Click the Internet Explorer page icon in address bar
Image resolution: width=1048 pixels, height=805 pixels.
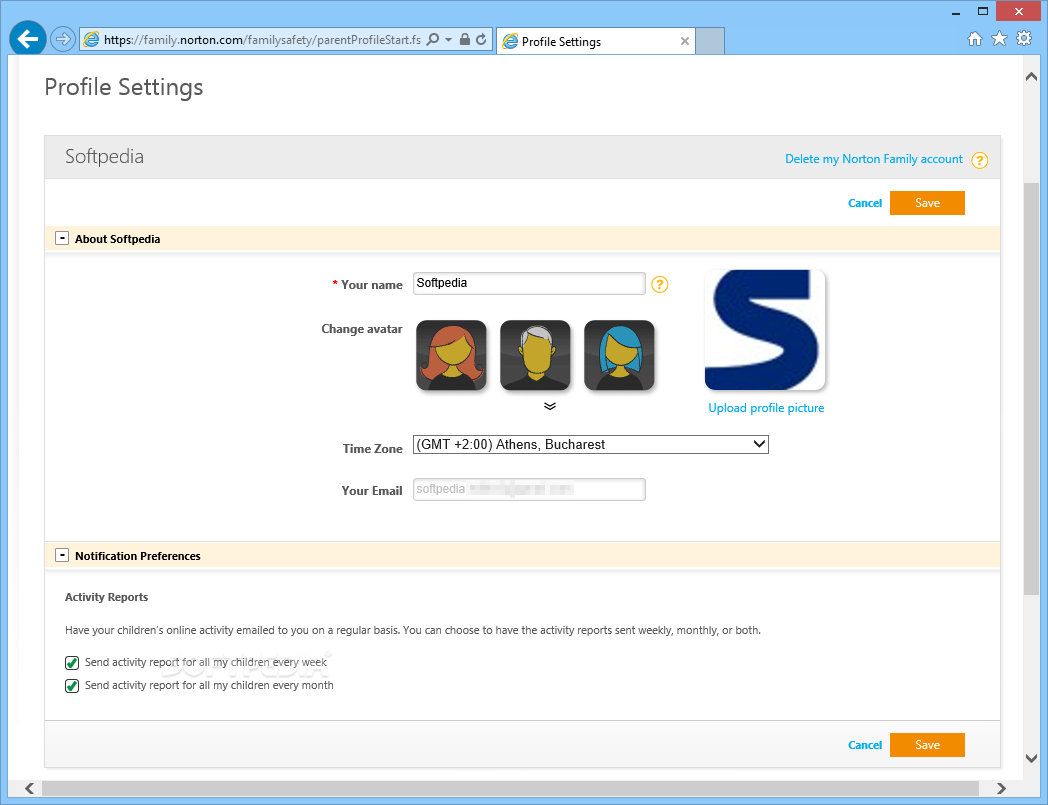pyautogui.click(x=91, y=39)
